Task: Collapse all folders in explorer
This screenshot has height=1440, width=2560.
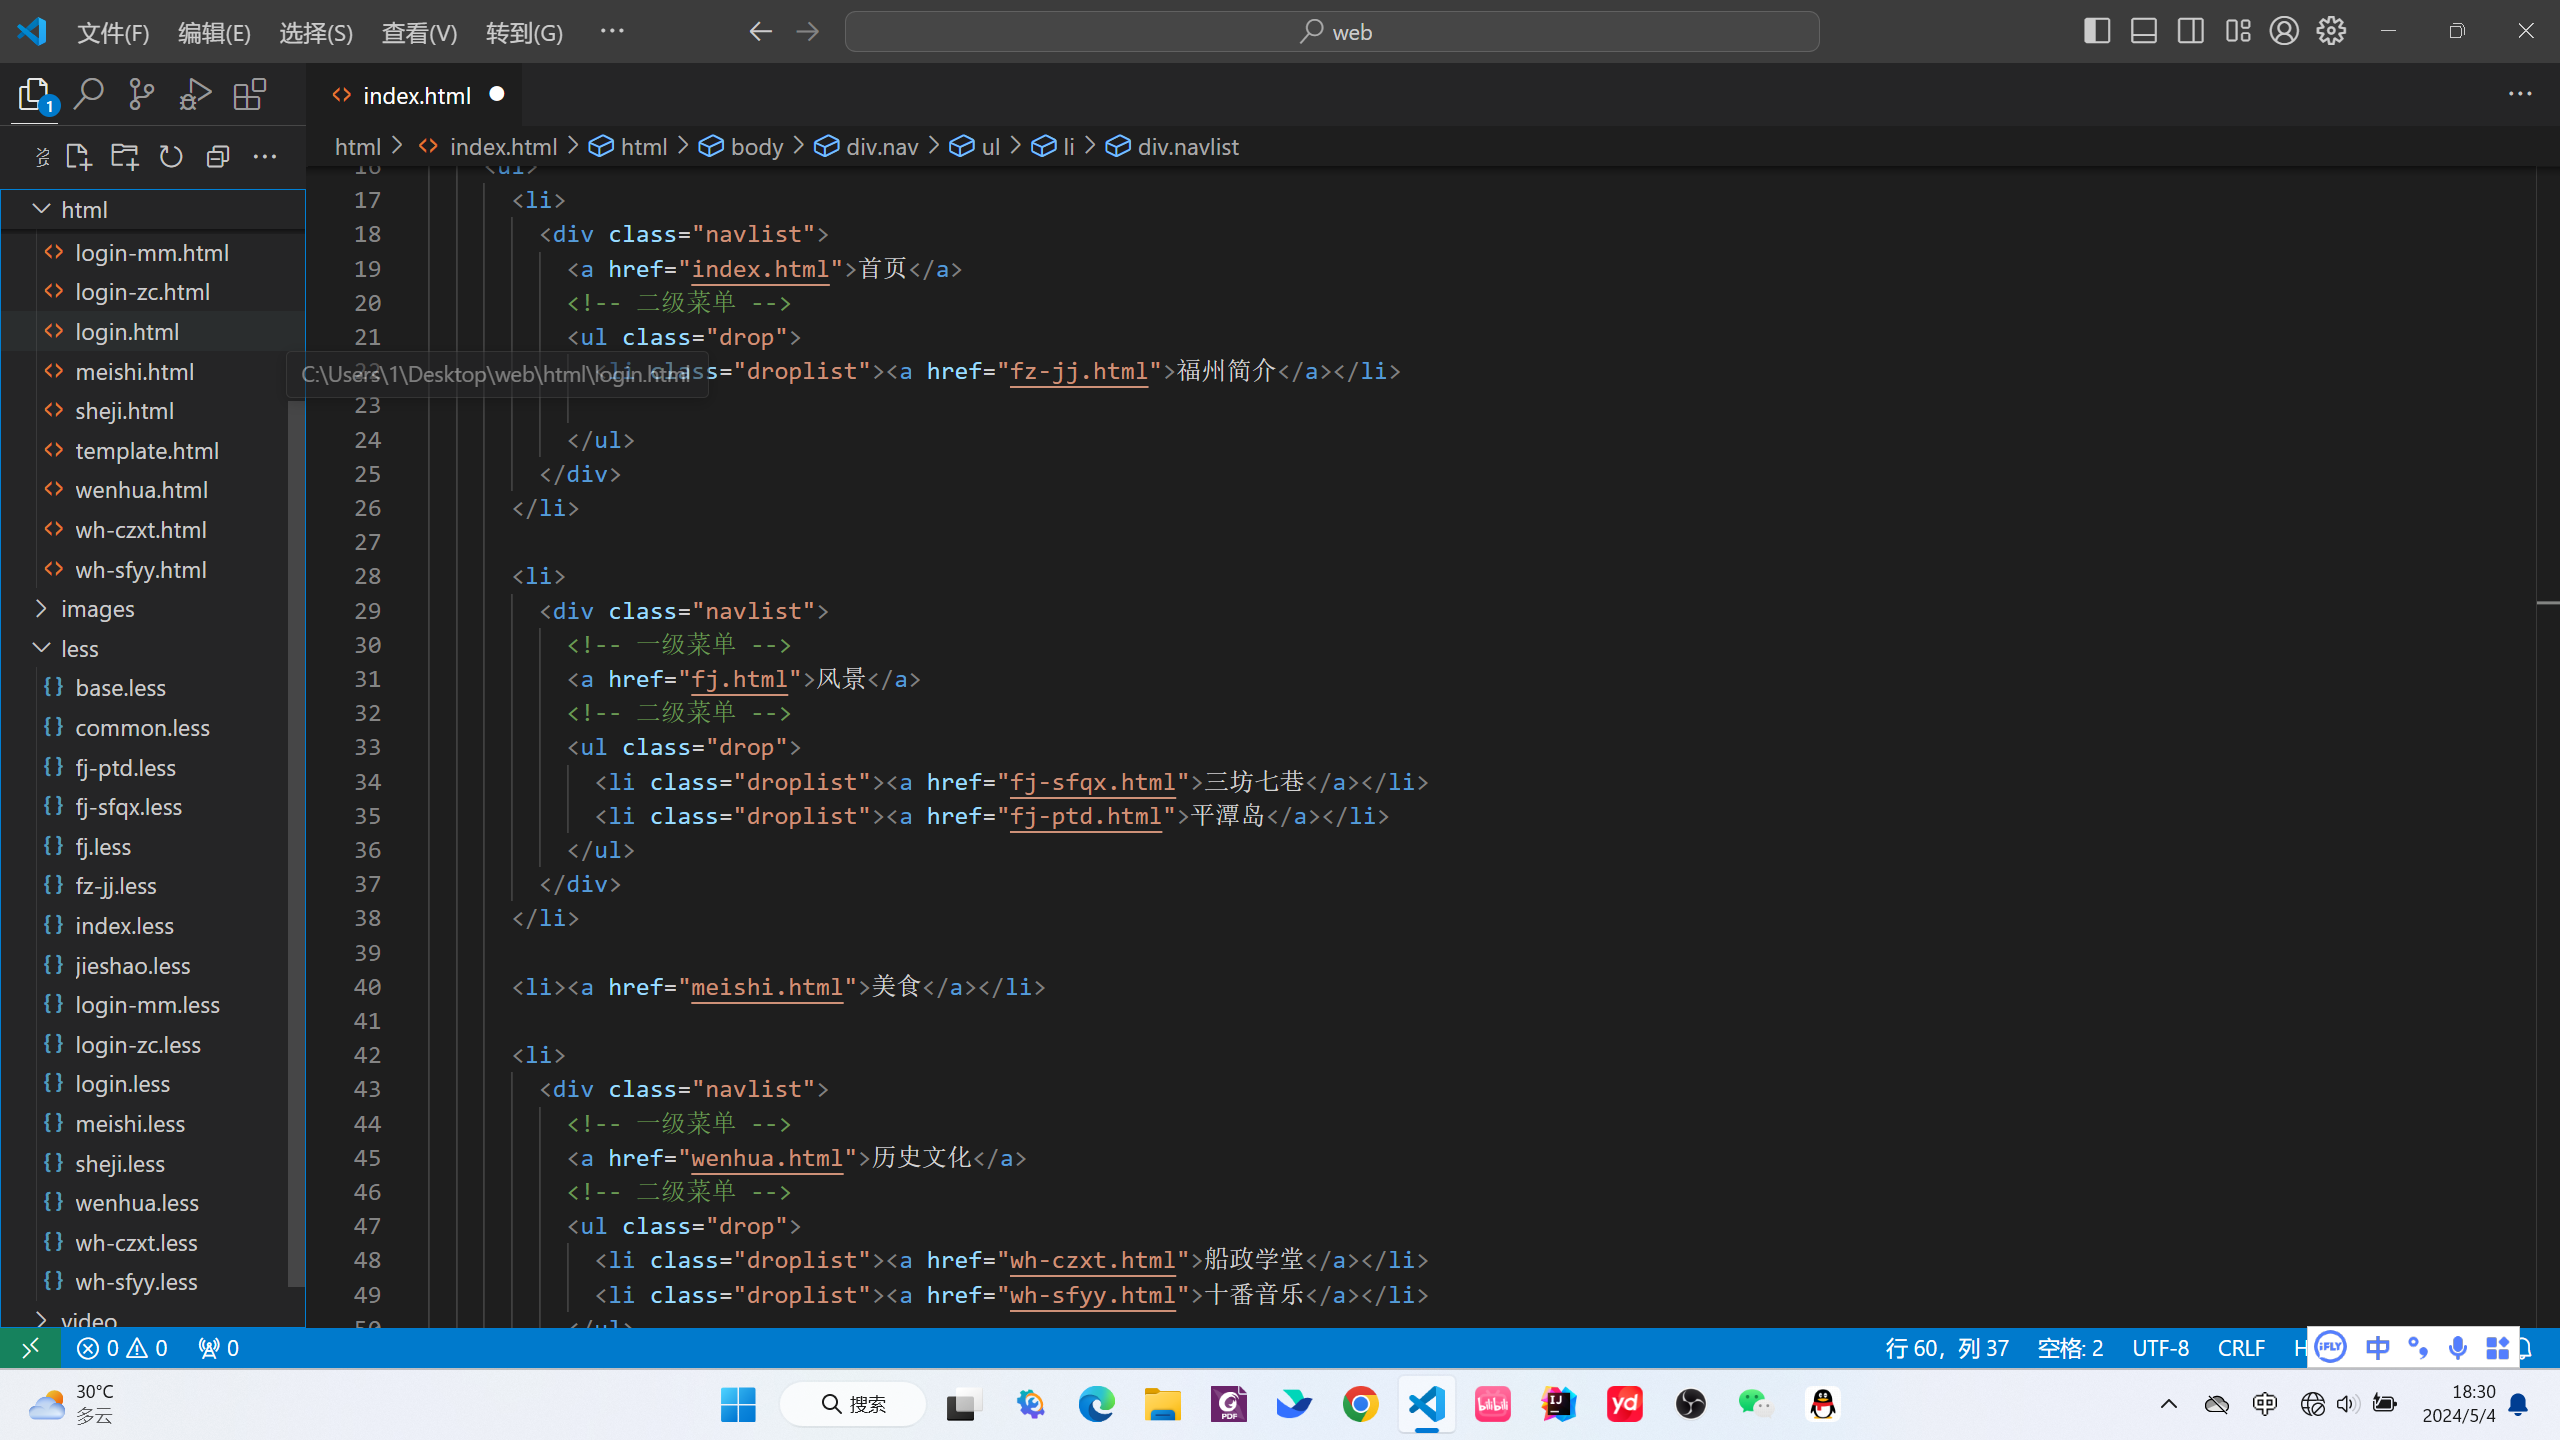Action: [x=218, y=157]
